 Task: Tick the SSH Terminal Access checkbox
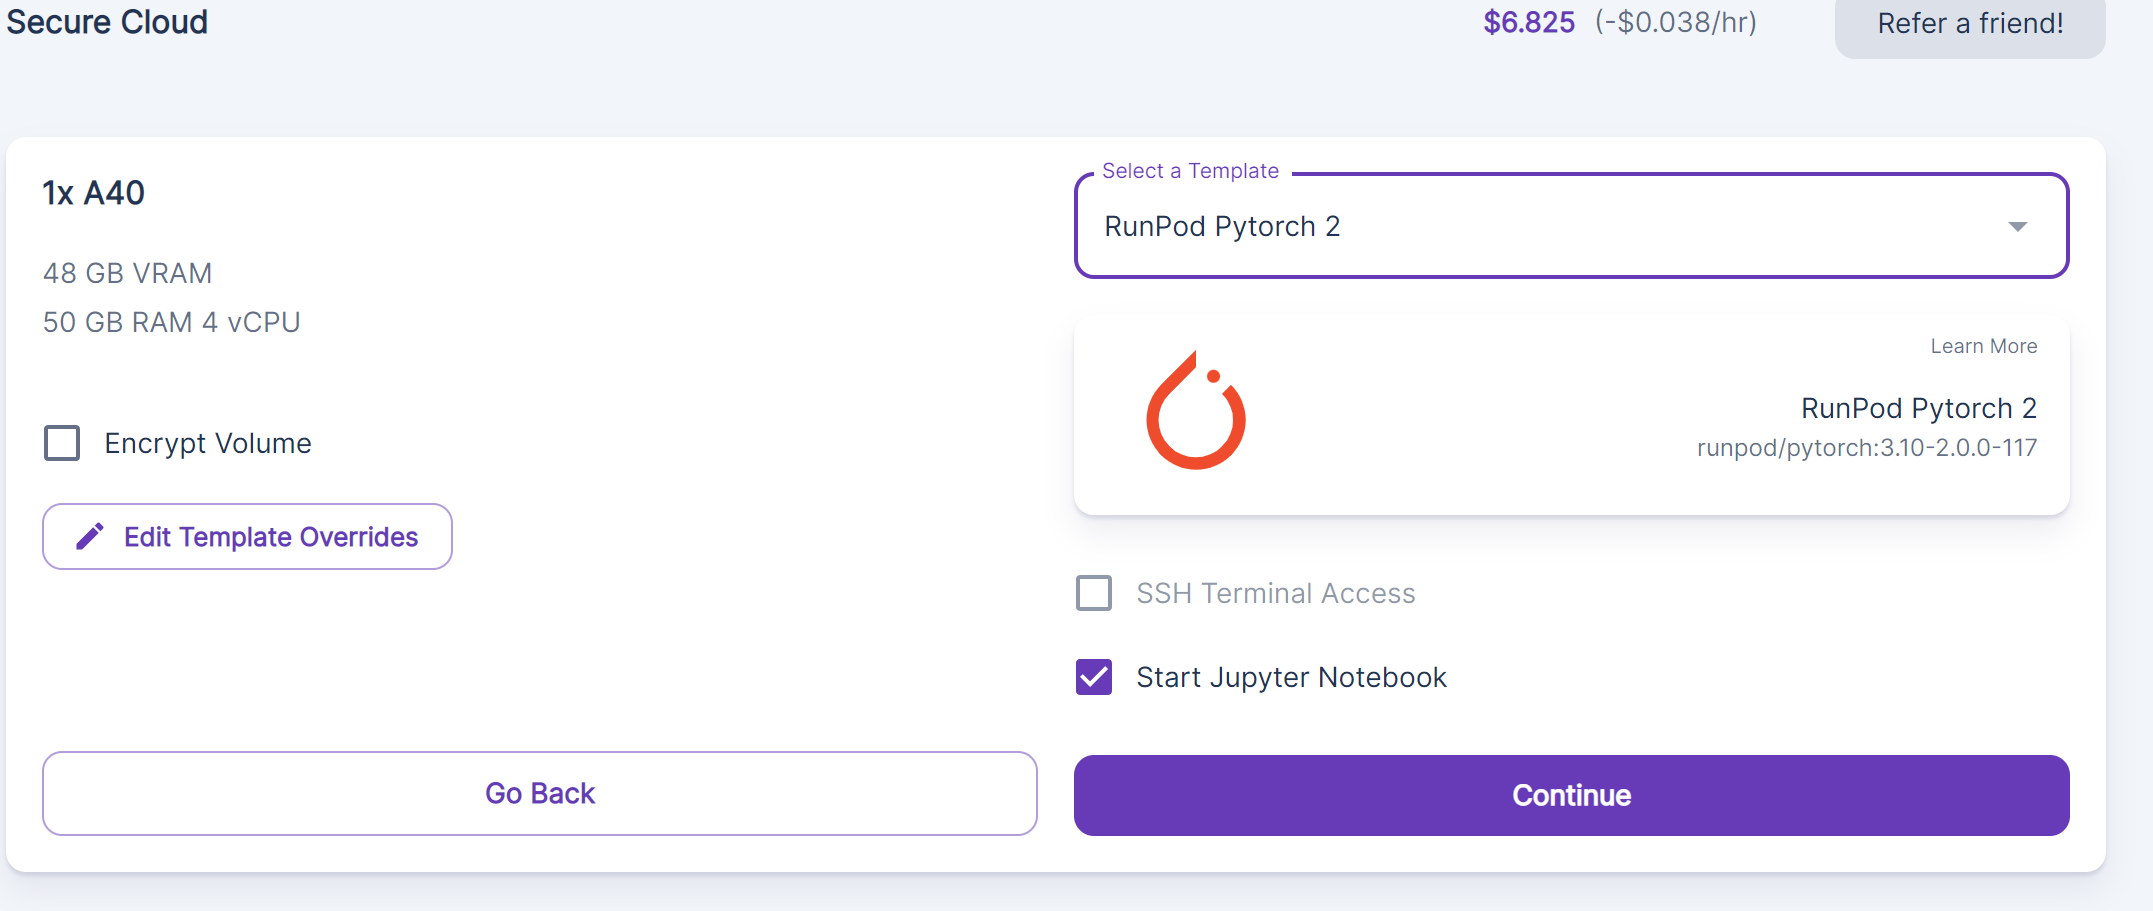[x=1094, y=593]
